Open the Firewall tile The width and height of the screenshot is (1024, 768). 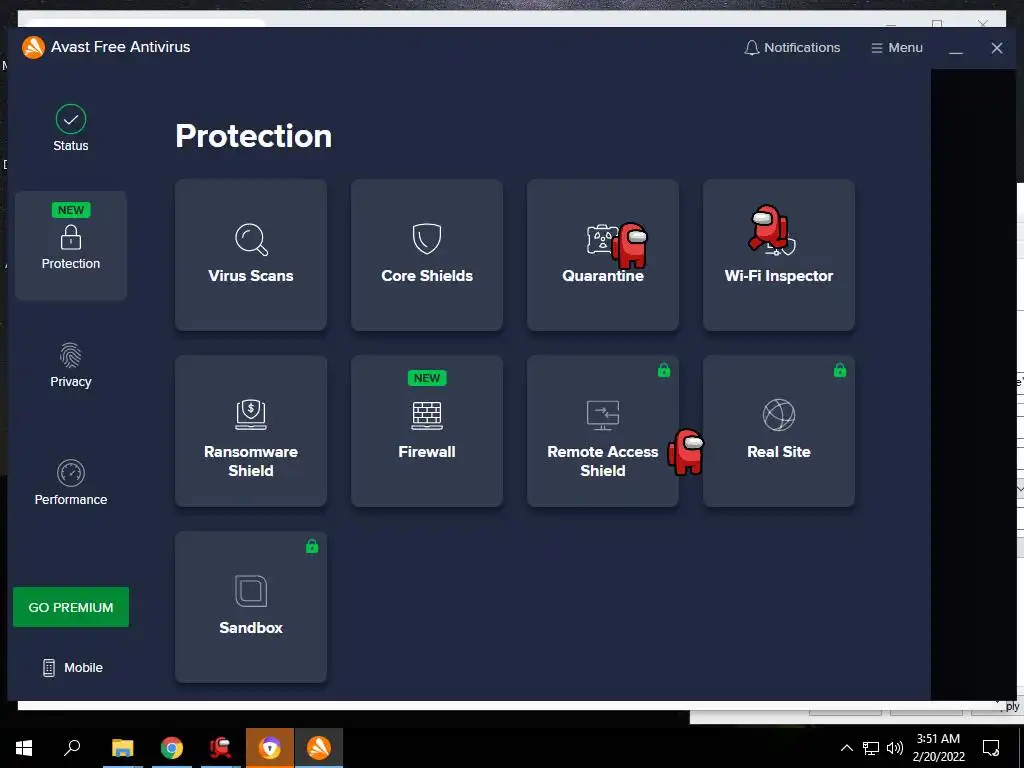pyautogui.click(x=427, y=431)
